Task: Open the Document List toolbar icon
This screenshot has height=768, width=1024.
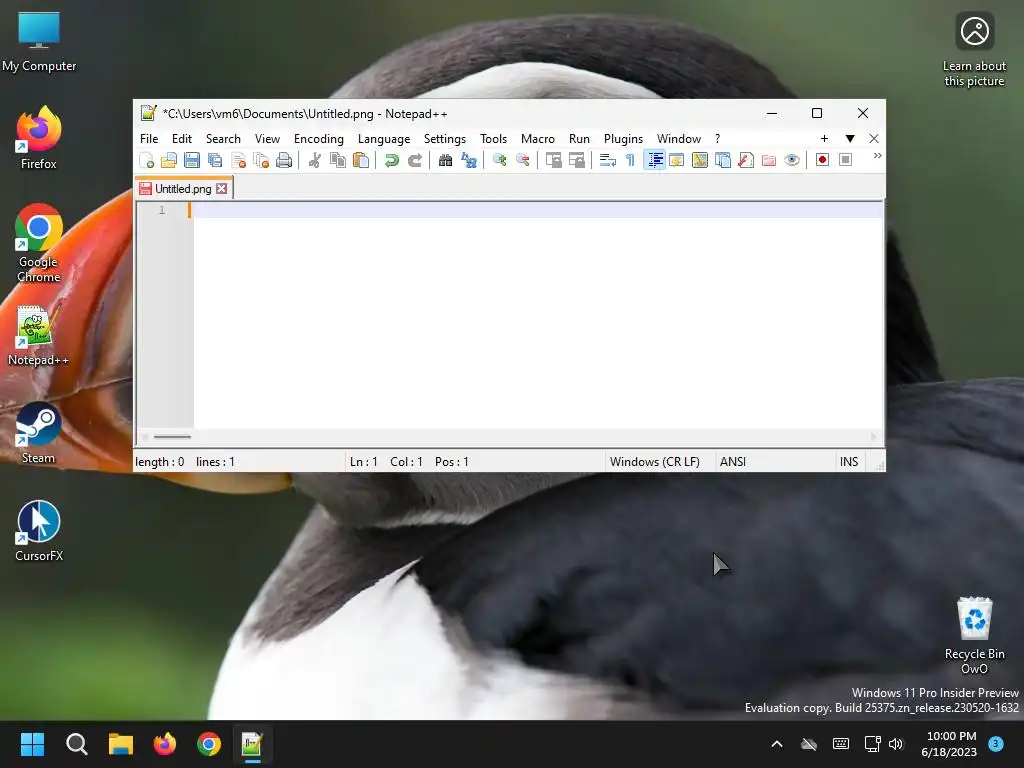Action: [723, 160]
